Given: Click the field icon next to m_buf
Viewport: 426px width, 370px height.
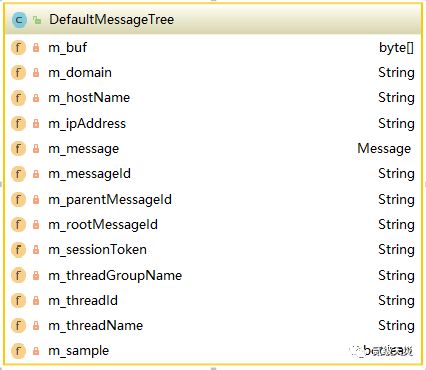Looking at the screenshot, I should point(18,48).
